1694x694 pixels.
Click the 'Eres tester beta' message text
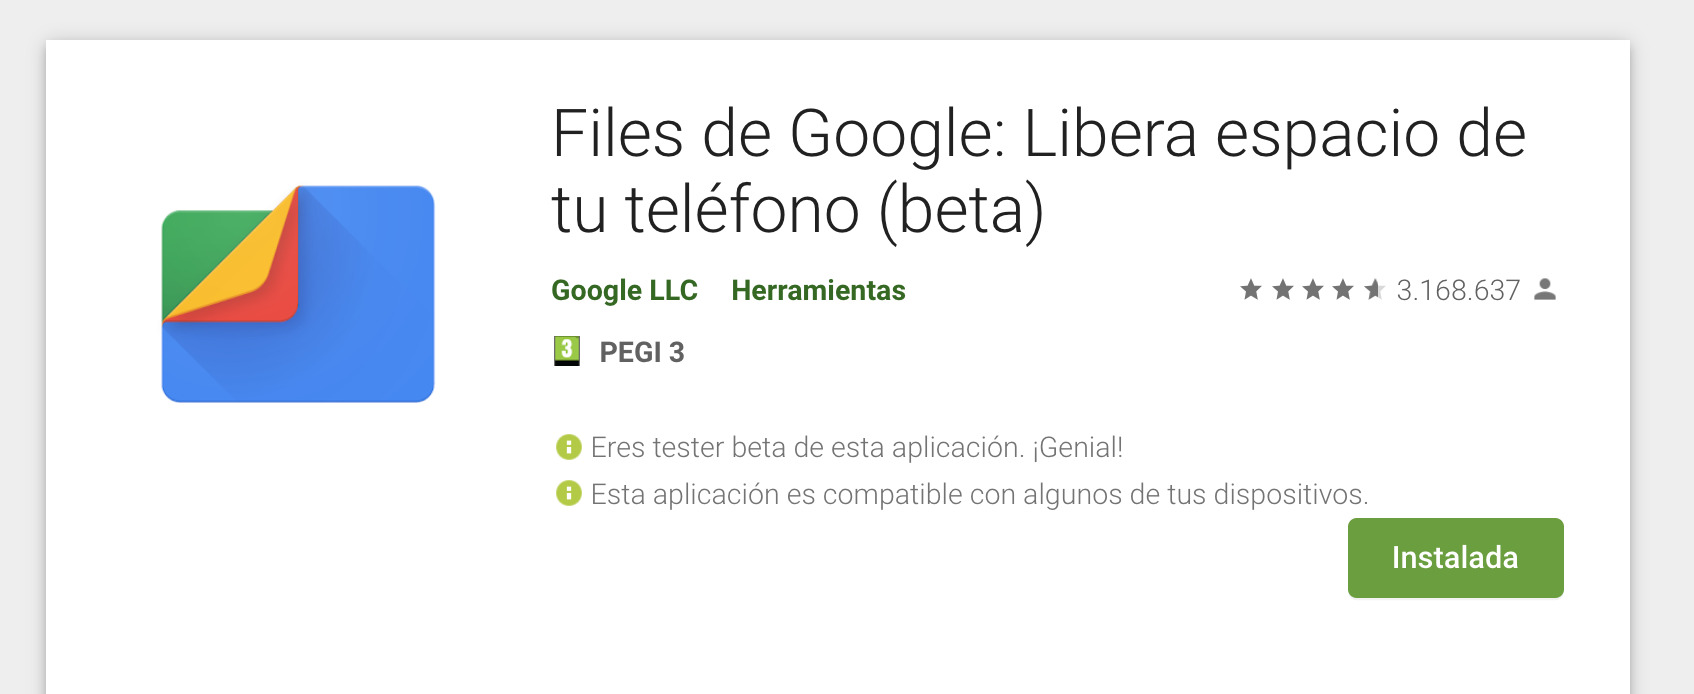pos(857,447)
